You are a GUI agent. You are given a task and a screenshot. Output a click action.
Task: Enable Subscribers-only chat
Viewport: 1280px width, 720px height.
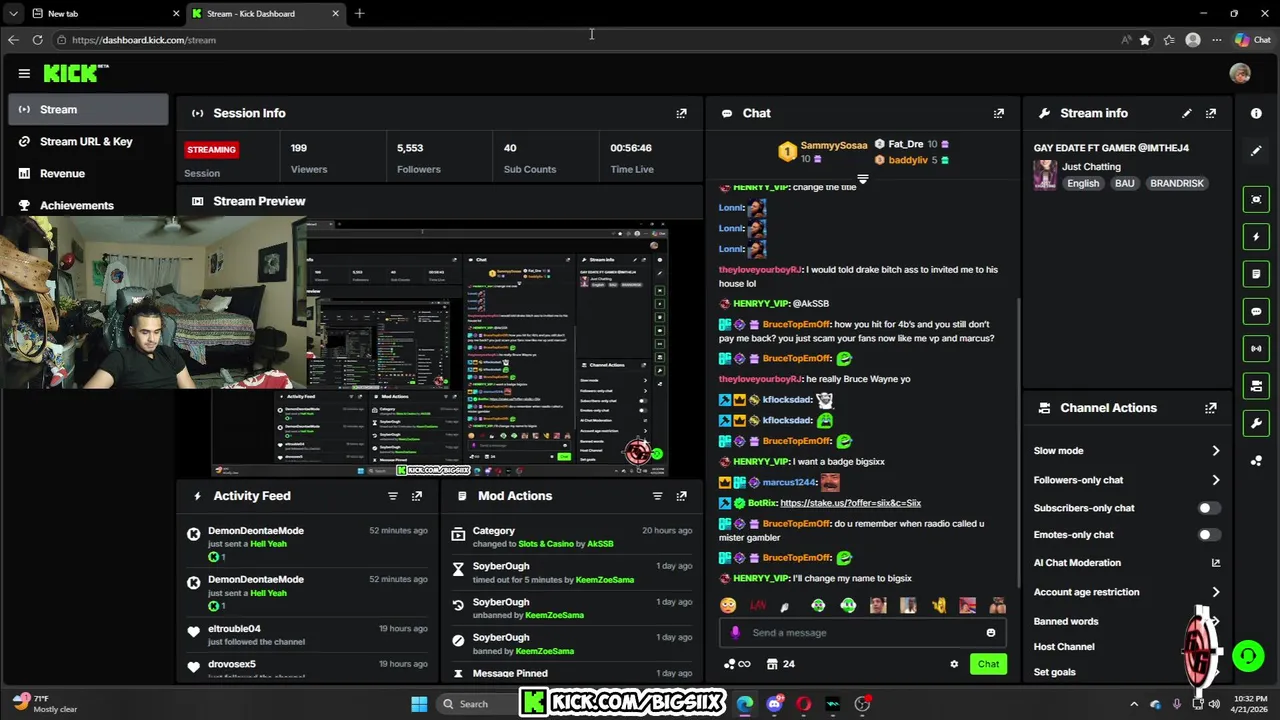1209,508
